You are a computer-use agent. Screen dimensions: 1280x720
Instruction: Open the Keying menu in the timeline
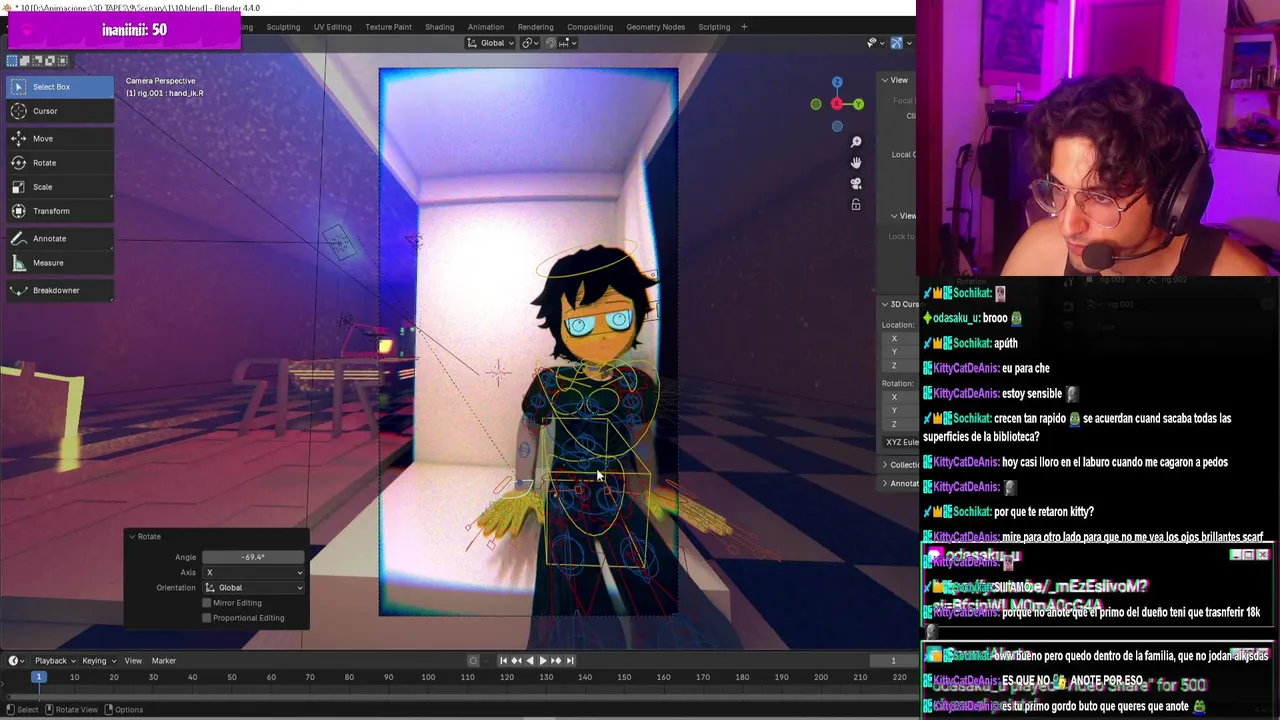coord(97,660)
